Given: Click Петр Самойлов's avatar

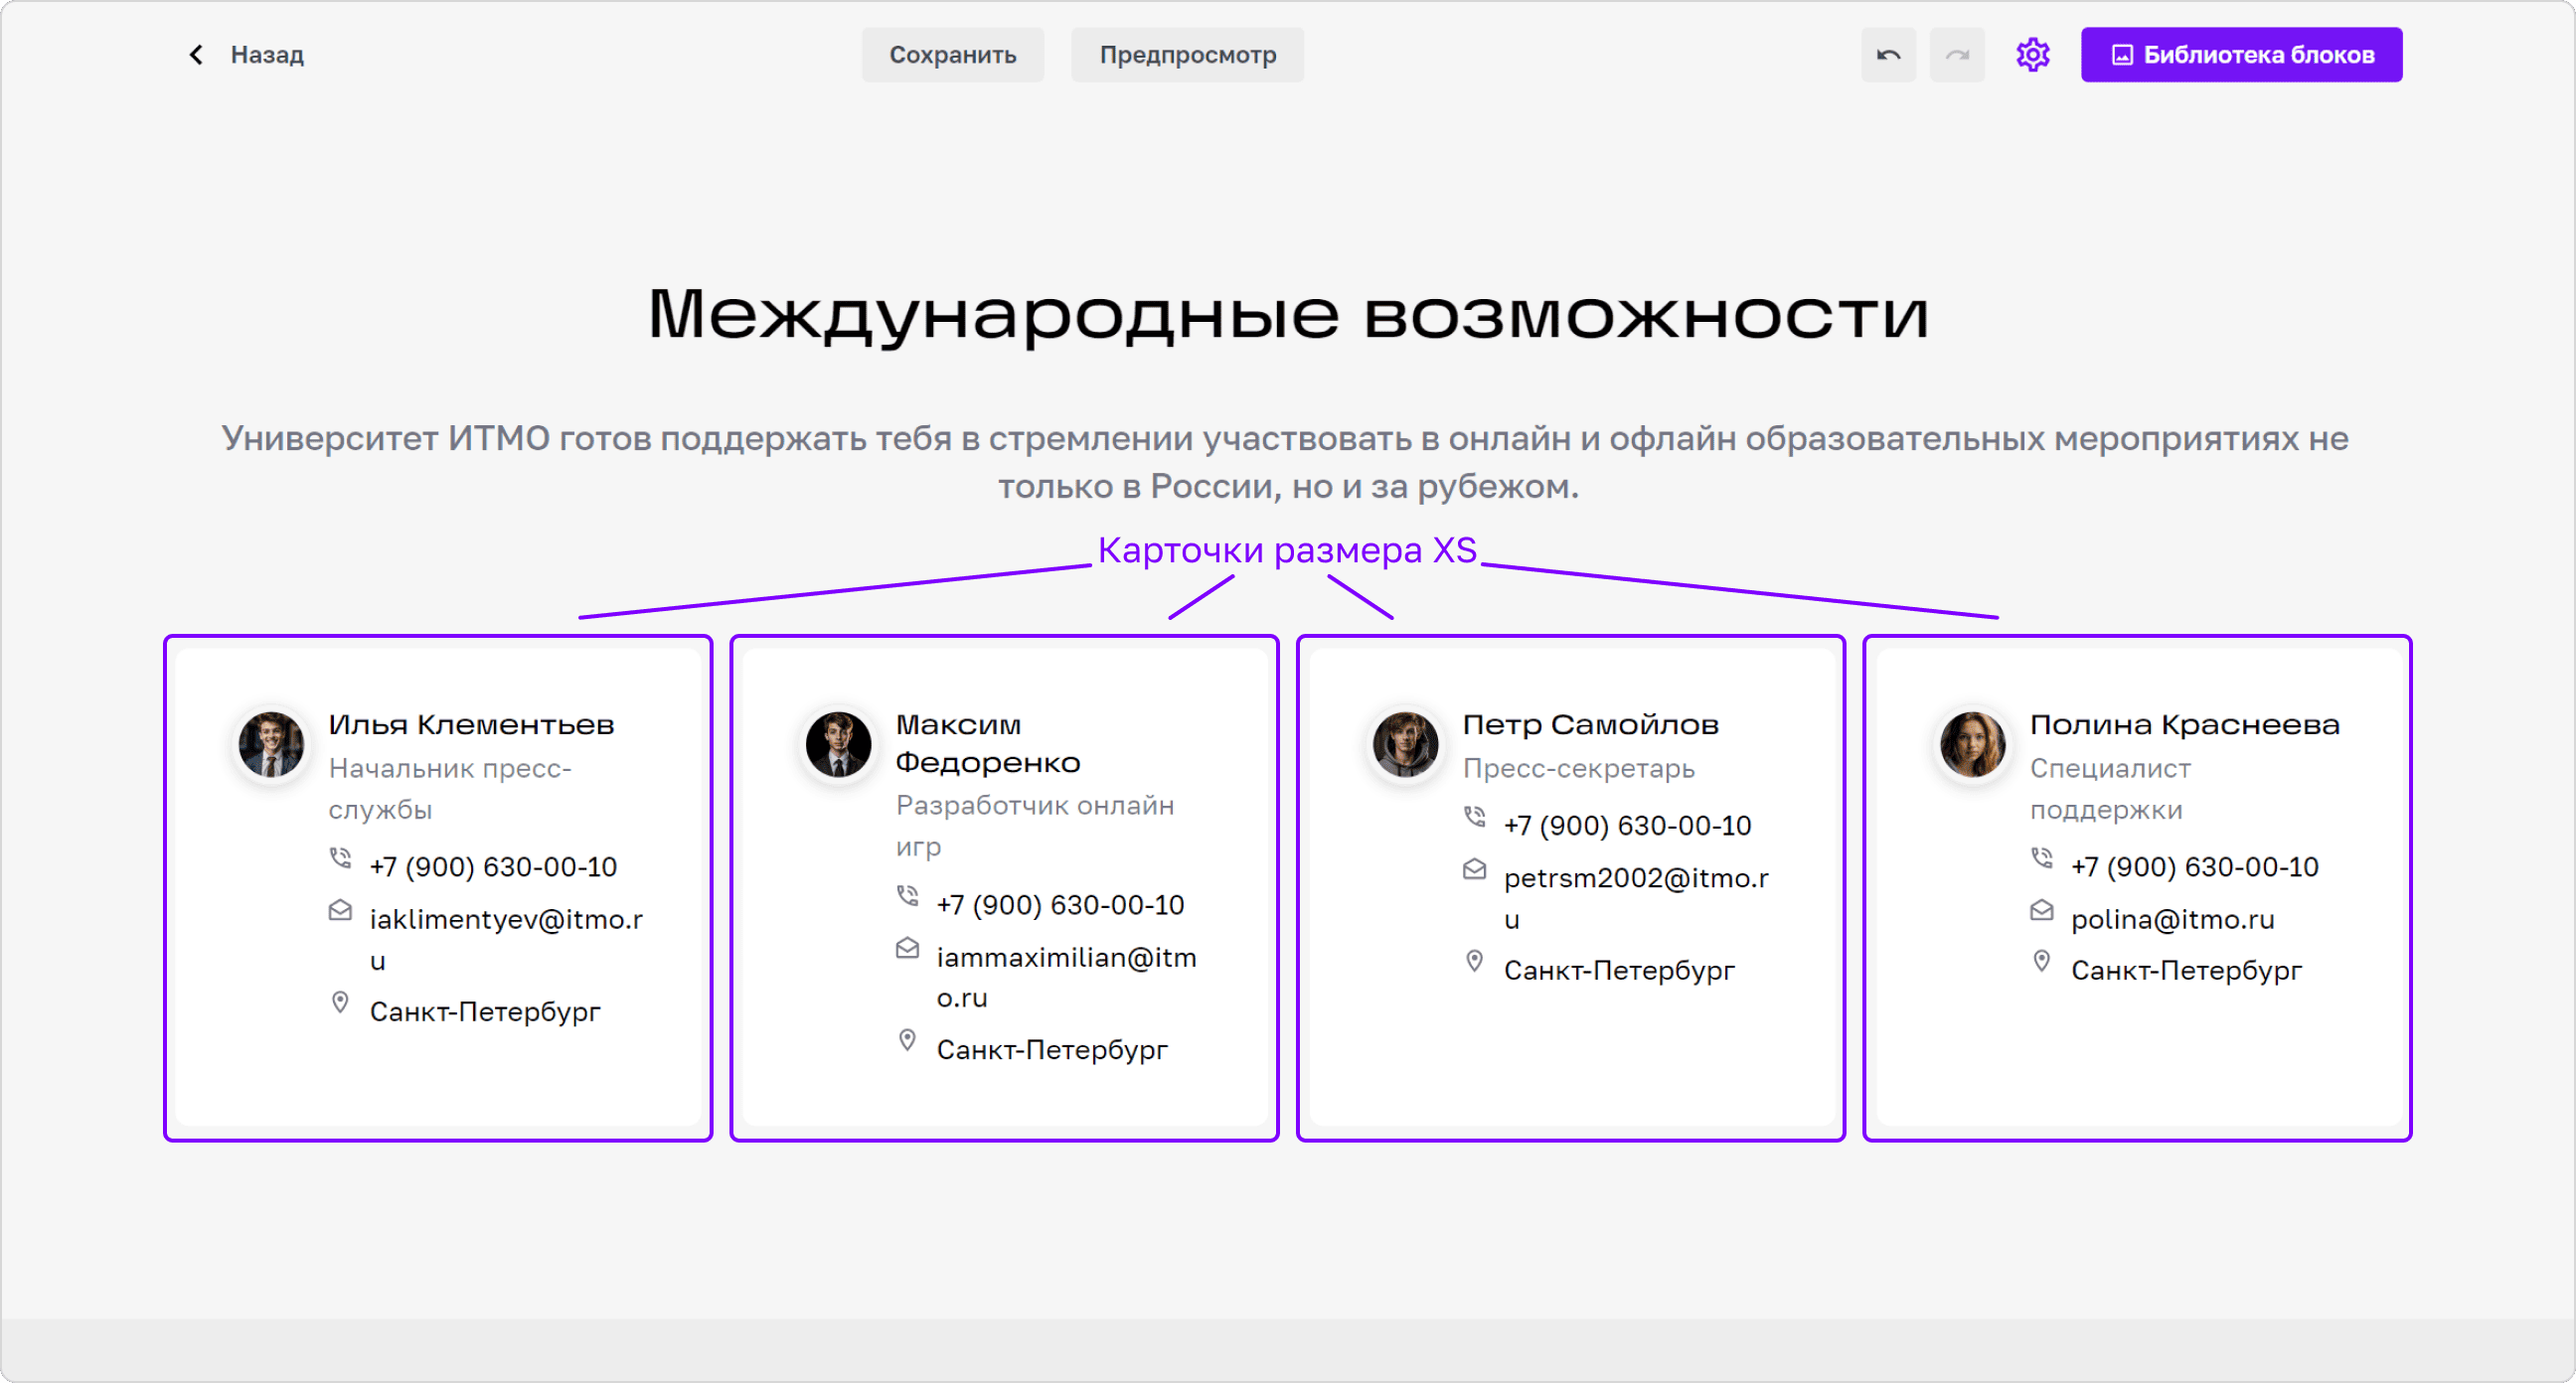Looking at the screenshot, I should [x=1405, y=744].
